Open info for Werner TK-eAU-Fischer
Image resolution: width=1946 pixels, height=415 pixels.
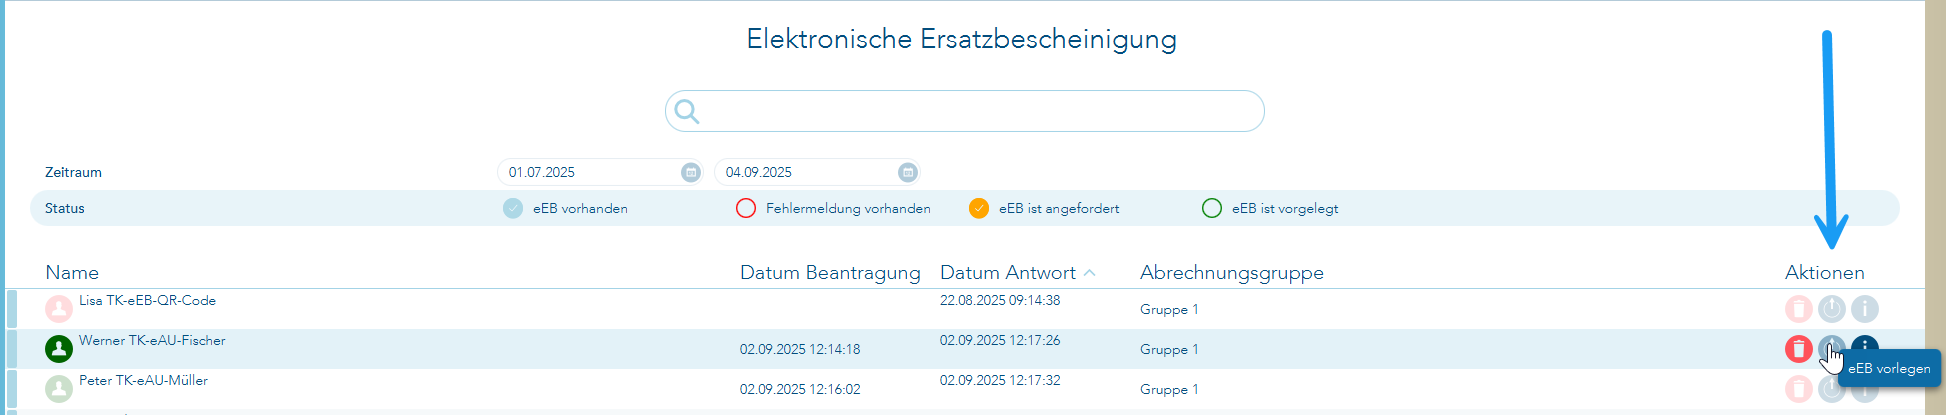[x=1865, y=345]
